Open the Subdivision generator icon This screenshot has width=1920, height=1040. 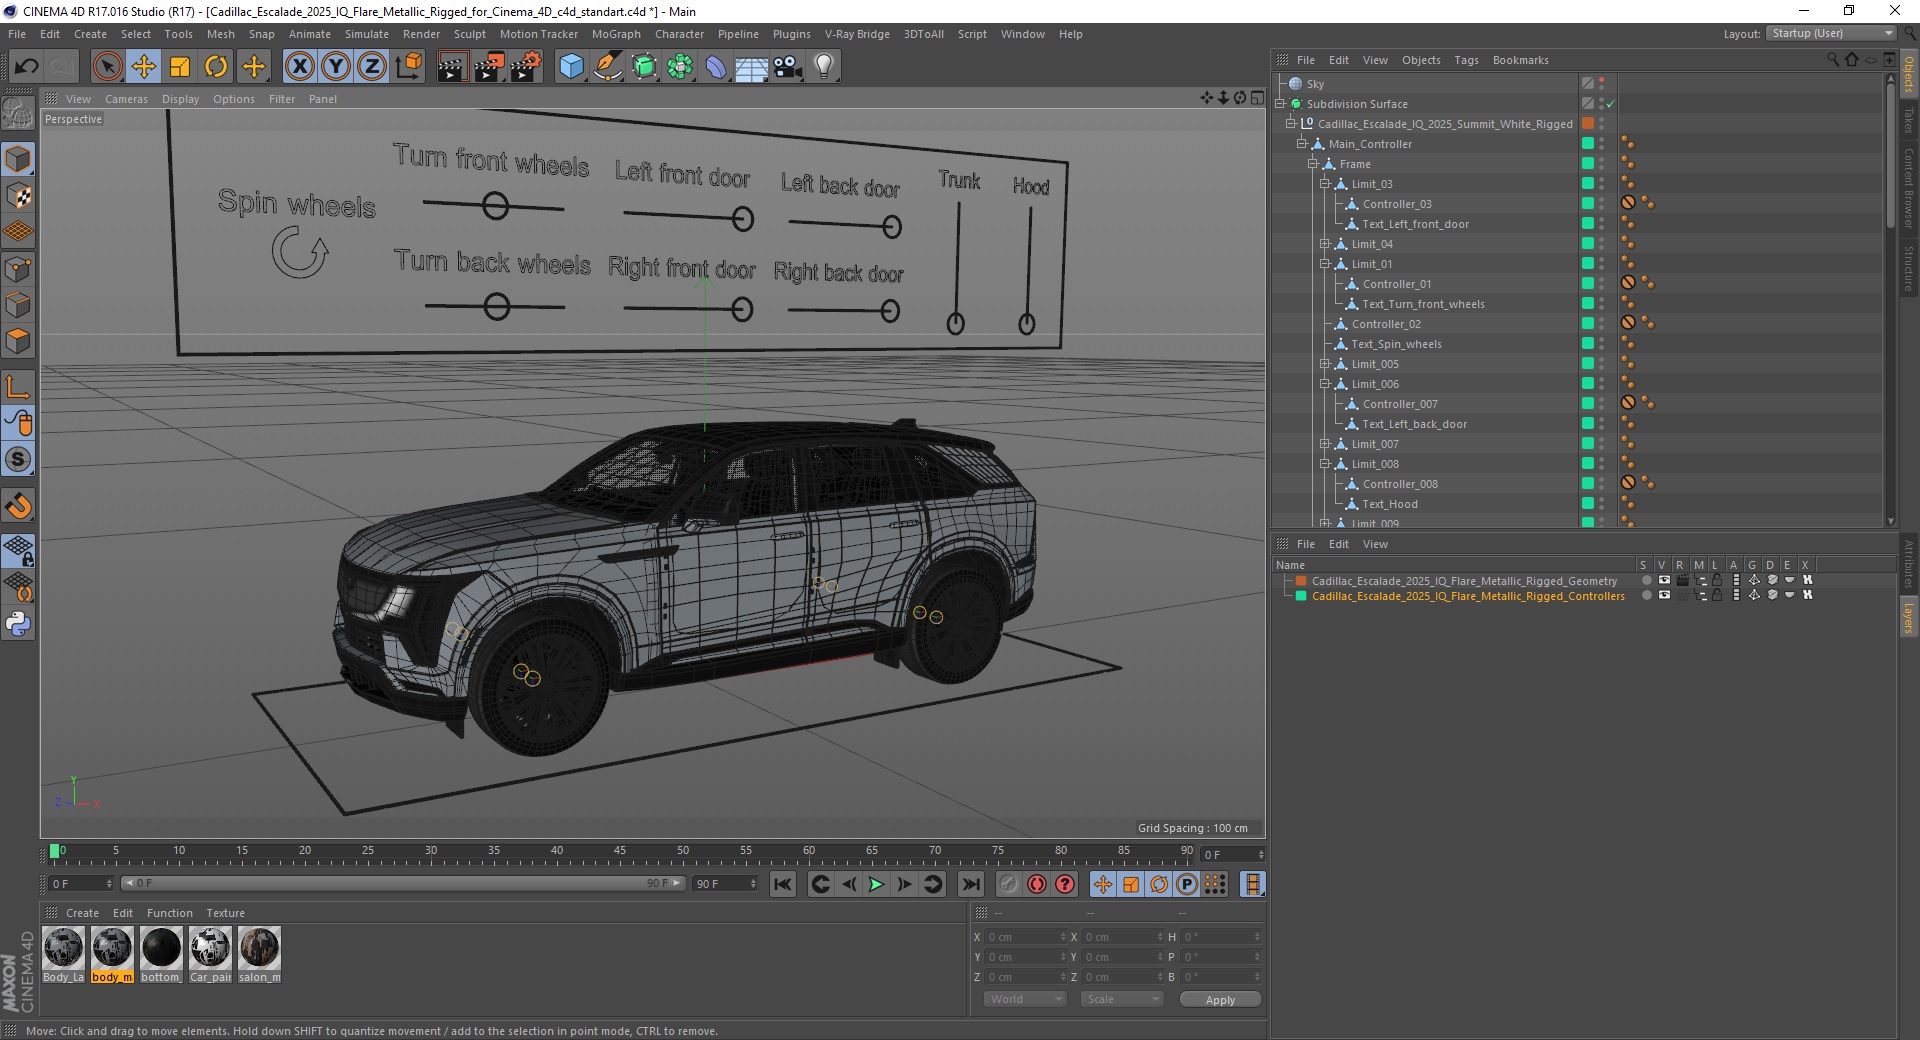pyautogui.click(x=644, y=67)
